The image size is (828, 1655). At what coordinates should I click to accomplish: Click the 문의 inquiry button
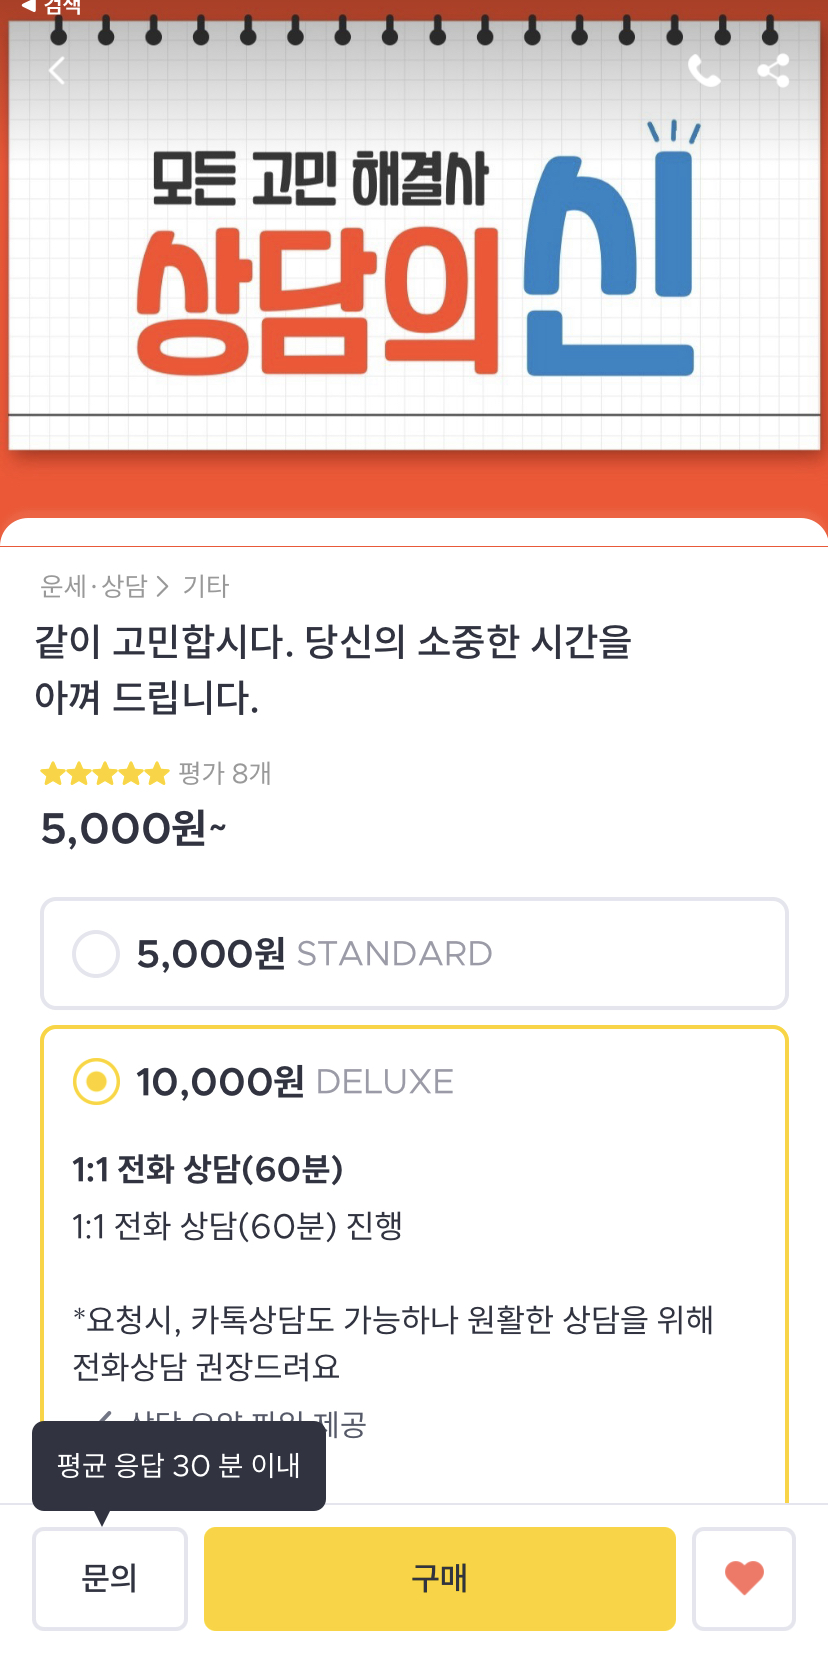pyautogui.click(x=110, y=1578)
